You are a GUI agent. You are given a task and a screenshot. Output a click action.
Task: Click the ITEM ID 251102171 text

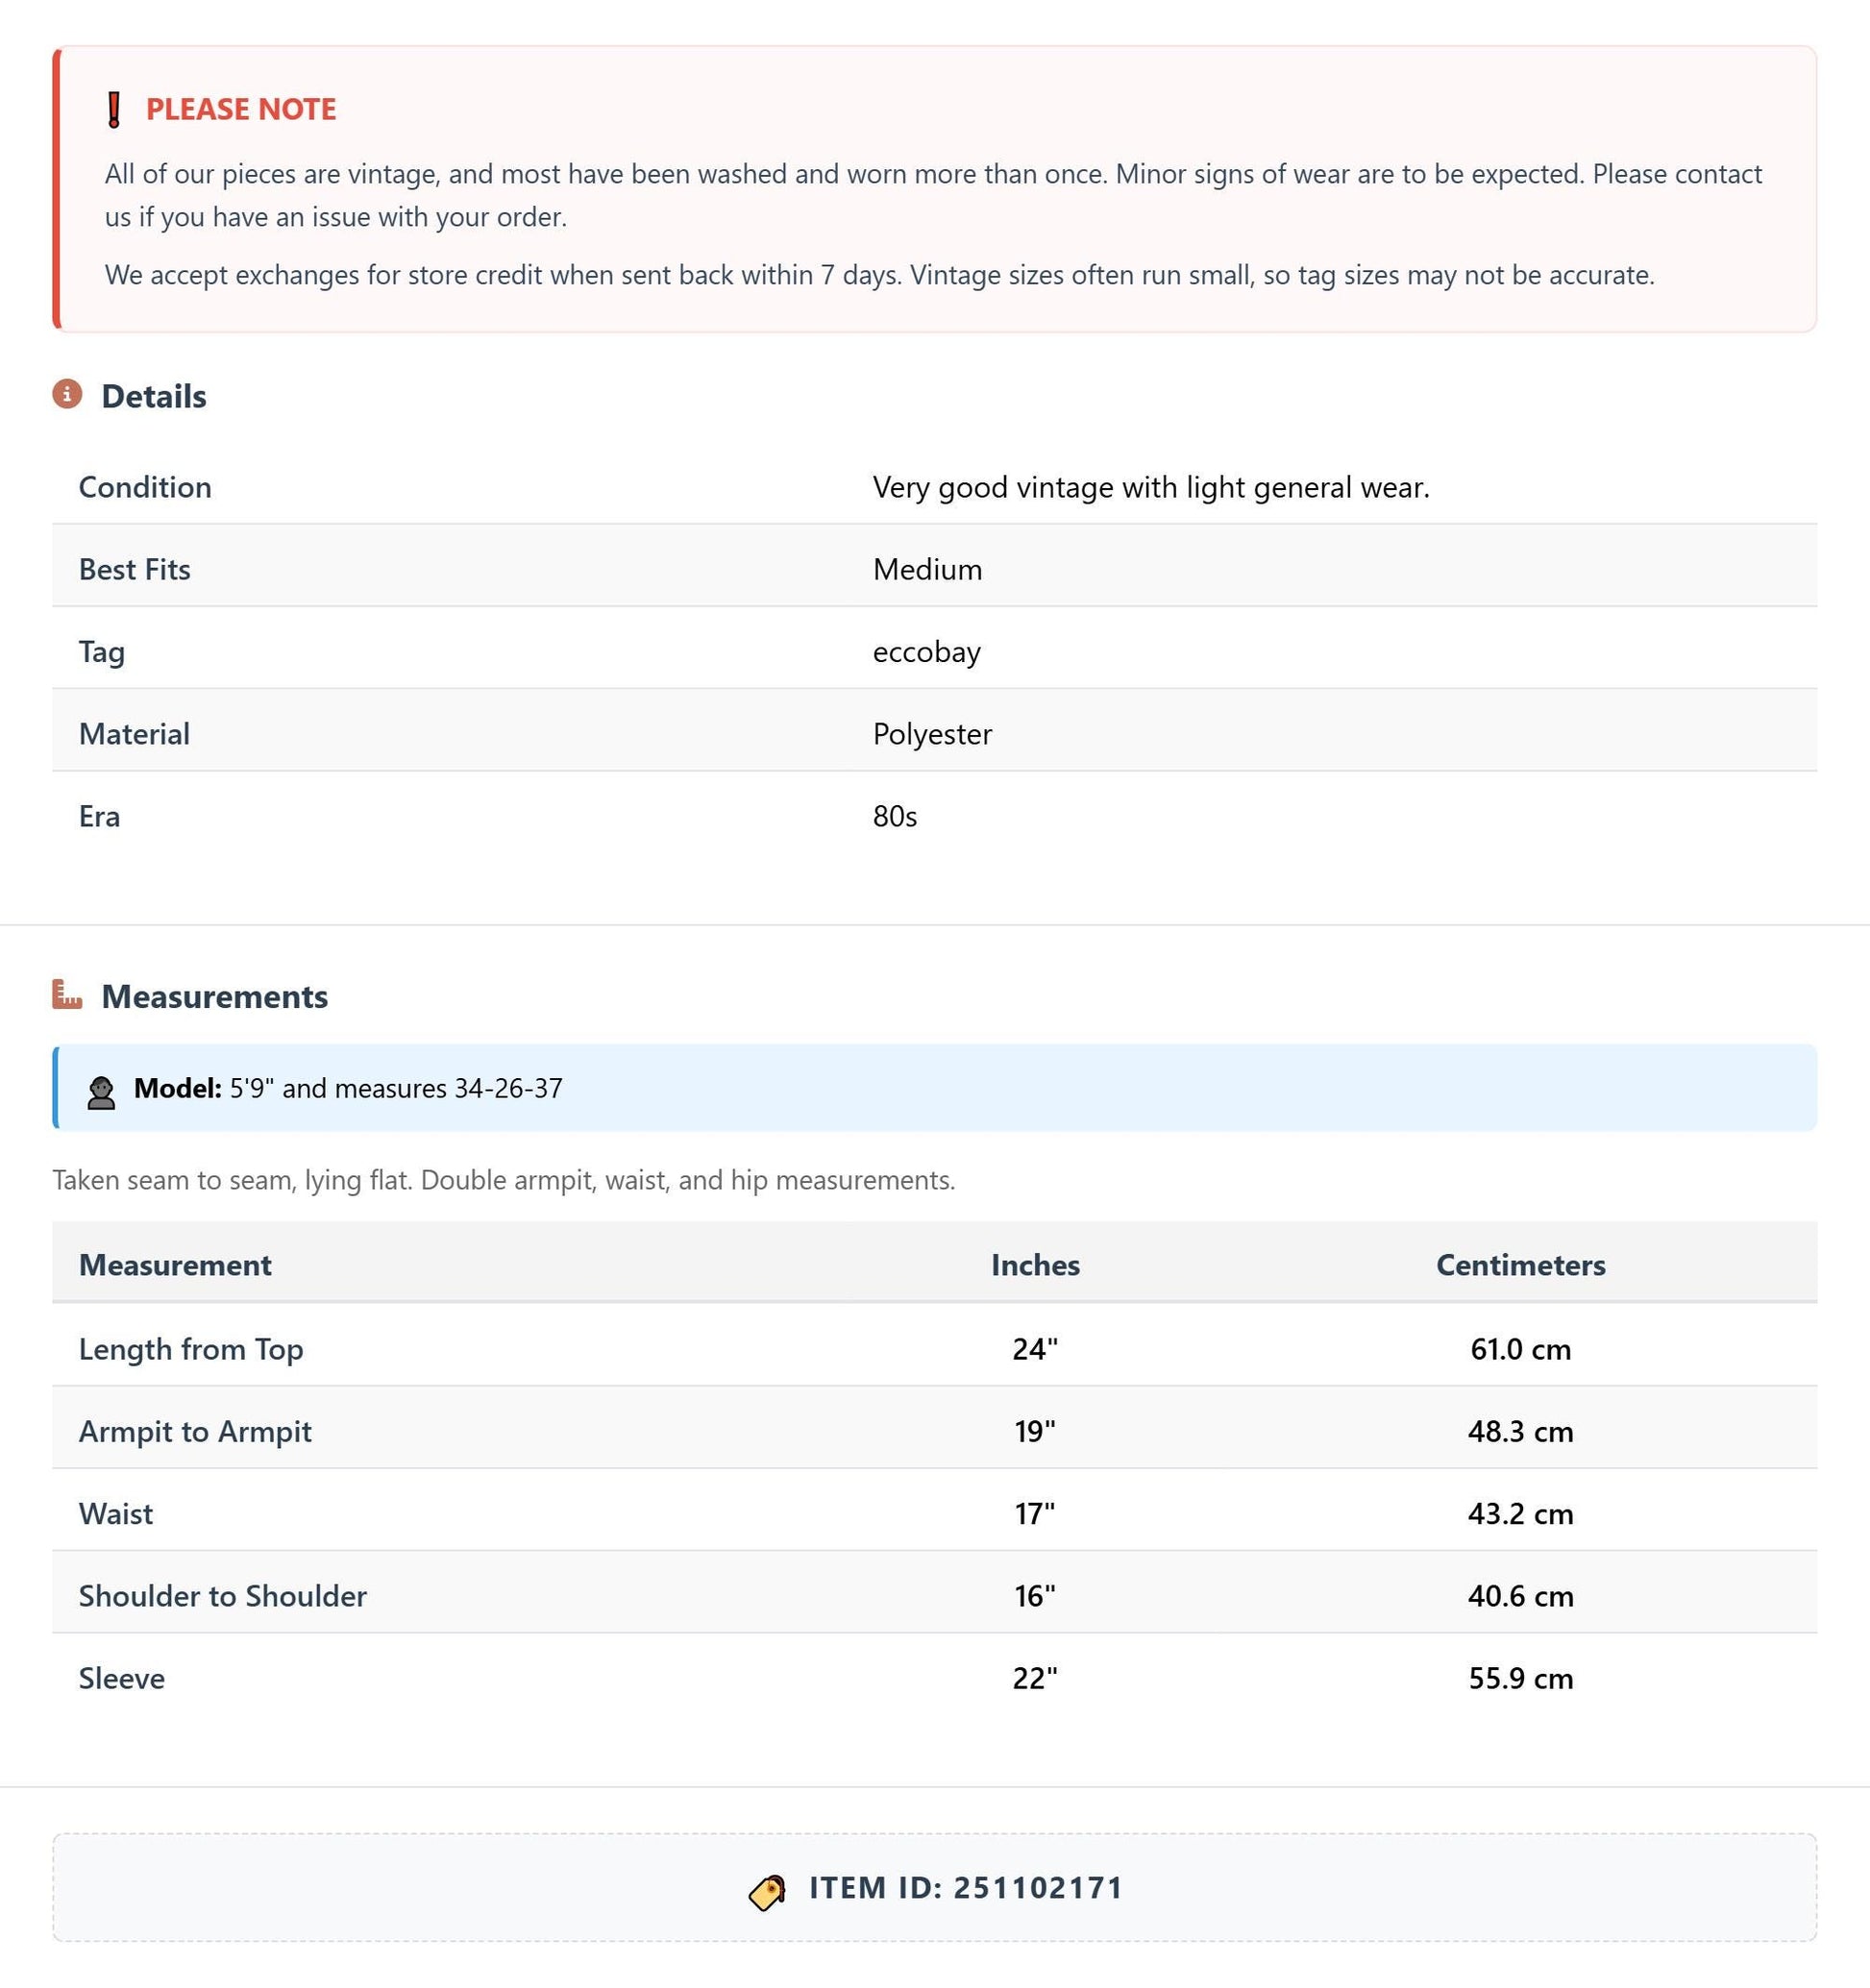(x=966, y=1888)
